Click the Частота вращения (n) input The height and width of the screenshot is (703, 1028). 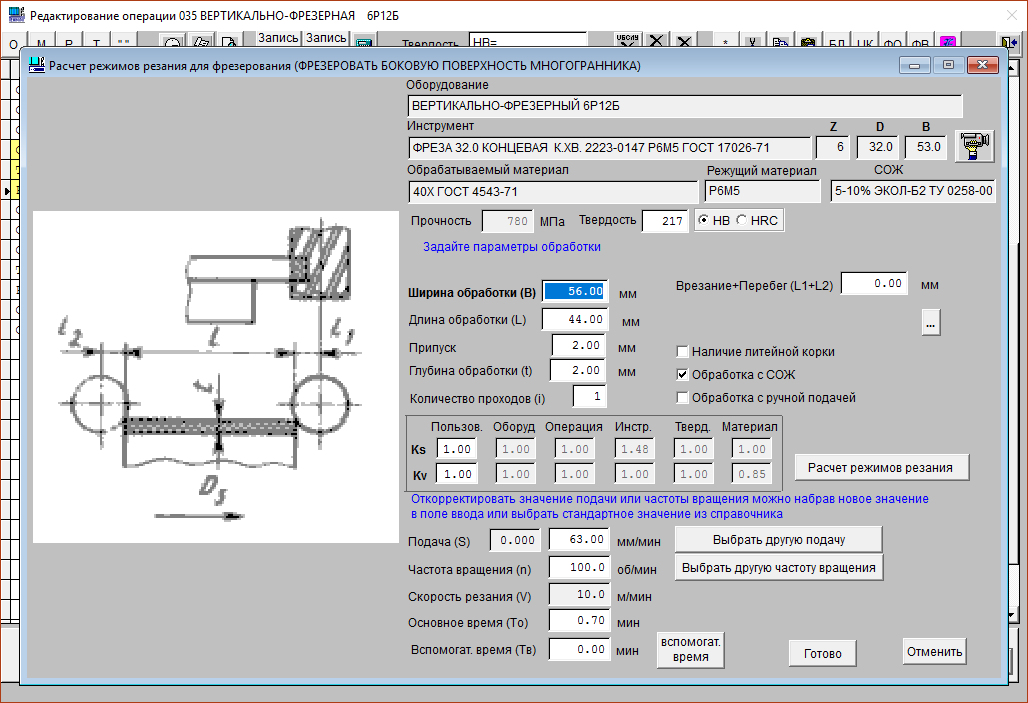point(580,568)
